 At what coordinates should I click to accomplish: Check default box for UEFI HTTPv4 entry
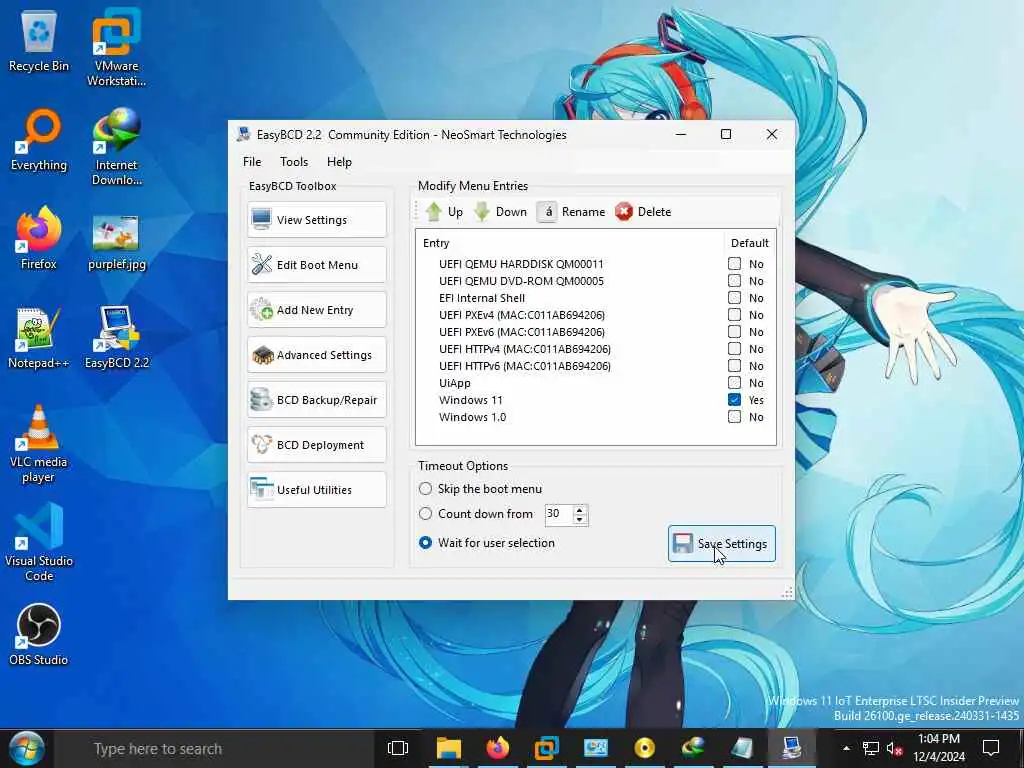tap(735, 349)
